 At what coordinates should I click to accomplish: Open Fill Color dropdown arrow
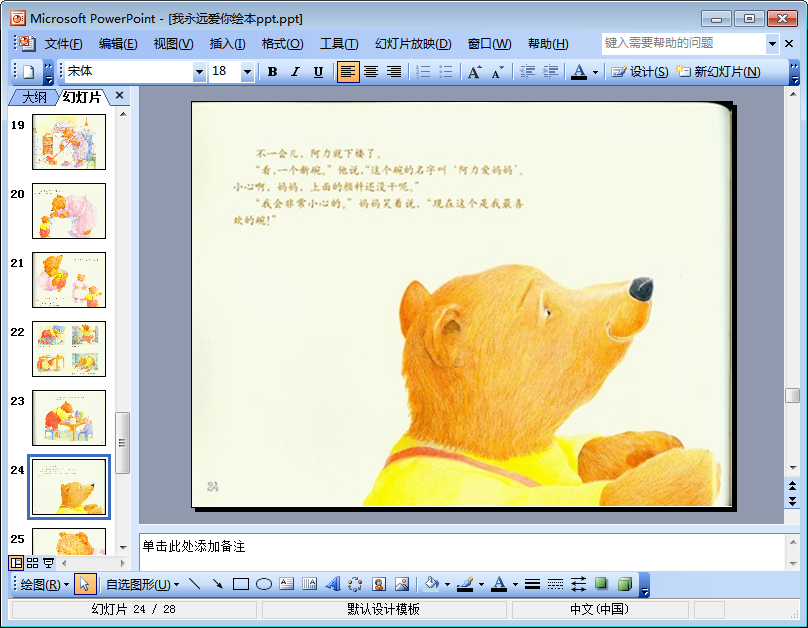(447, 584)
